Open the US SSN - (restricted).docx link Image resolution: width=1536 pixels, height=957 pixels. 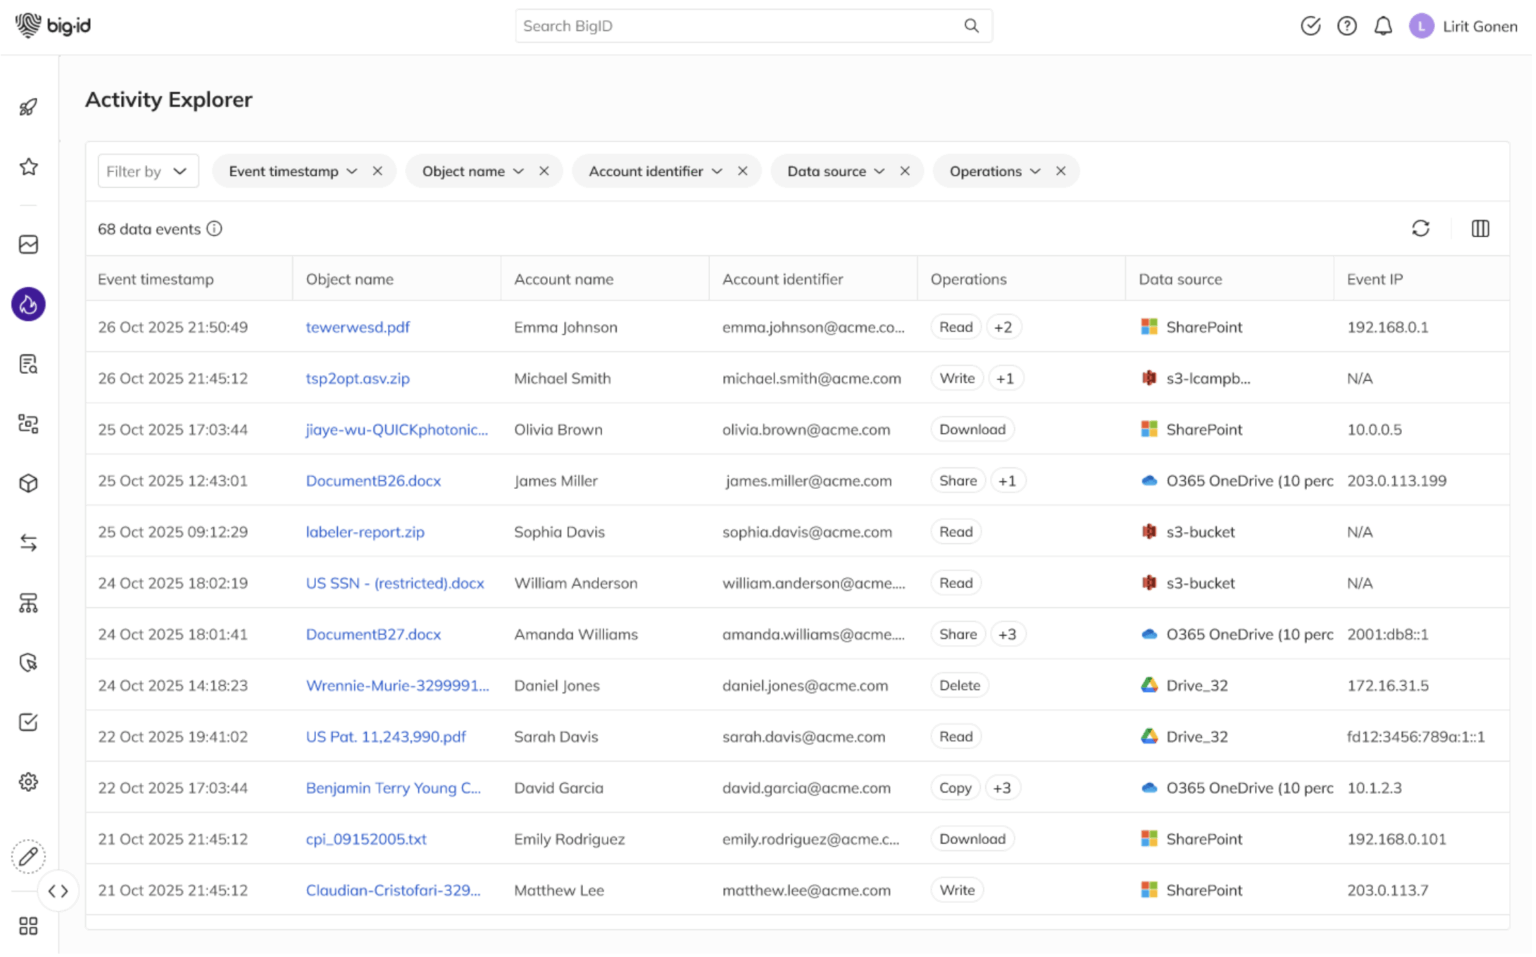[x=396, y=585]
